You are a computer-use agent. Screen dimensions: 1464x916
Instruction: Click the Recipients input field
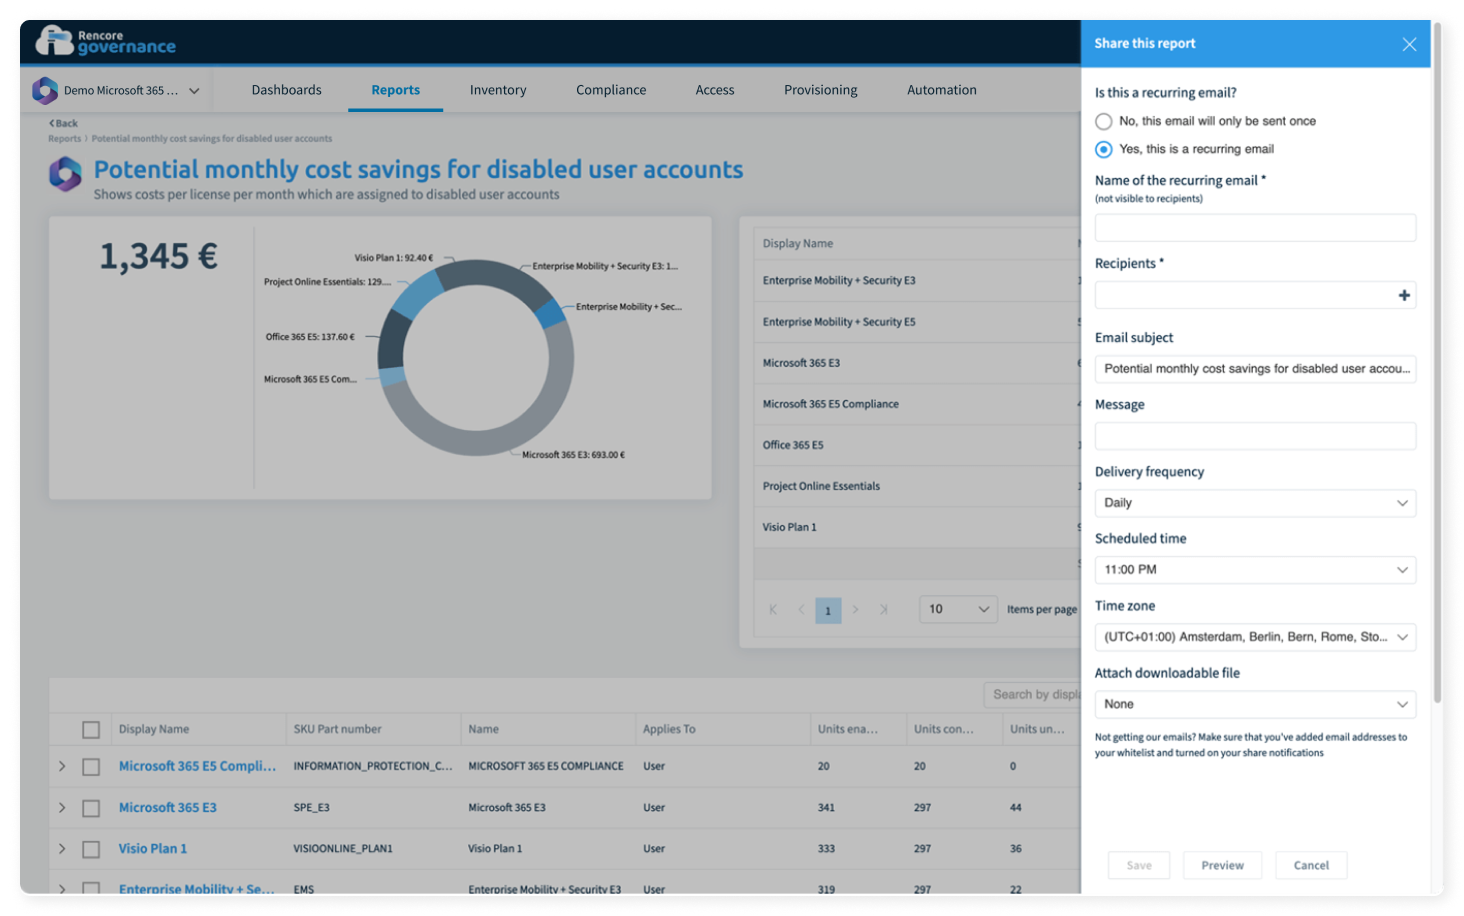click(x=1255, y=295)
